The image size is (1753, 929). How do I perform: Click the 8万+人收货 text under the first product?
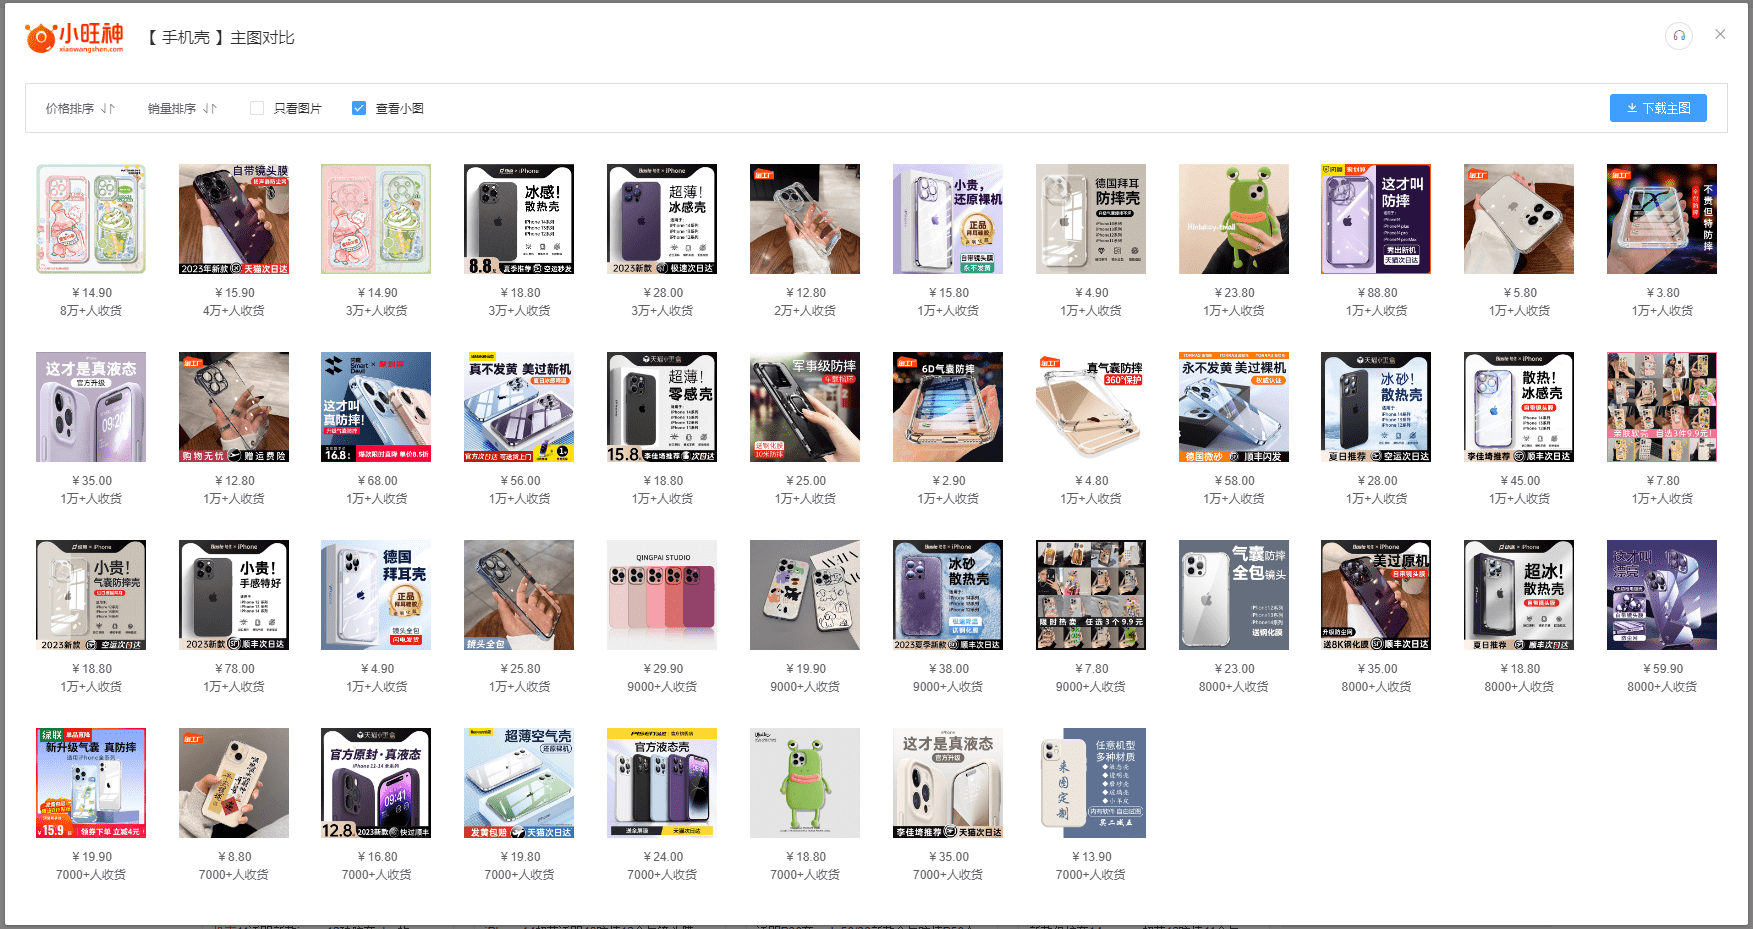click(91, 311)
